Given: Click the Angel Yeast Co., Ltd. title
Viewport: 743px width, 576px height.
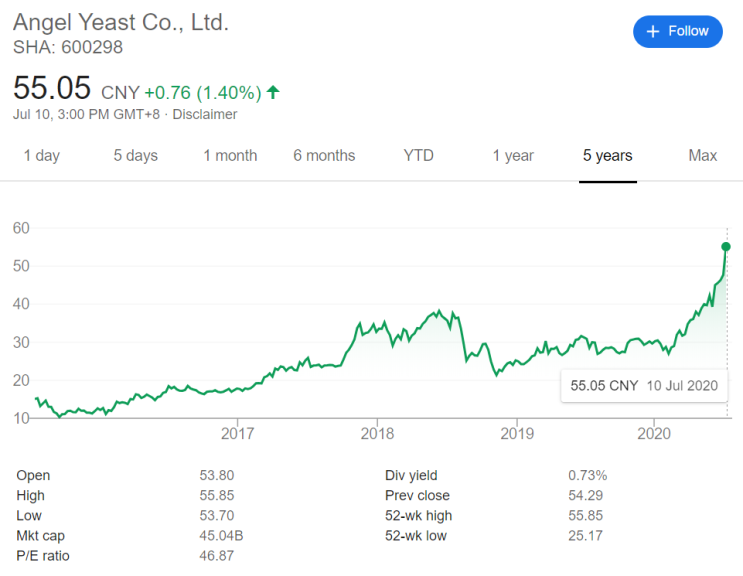Looking at the screenshot, I should pos(121,22).
